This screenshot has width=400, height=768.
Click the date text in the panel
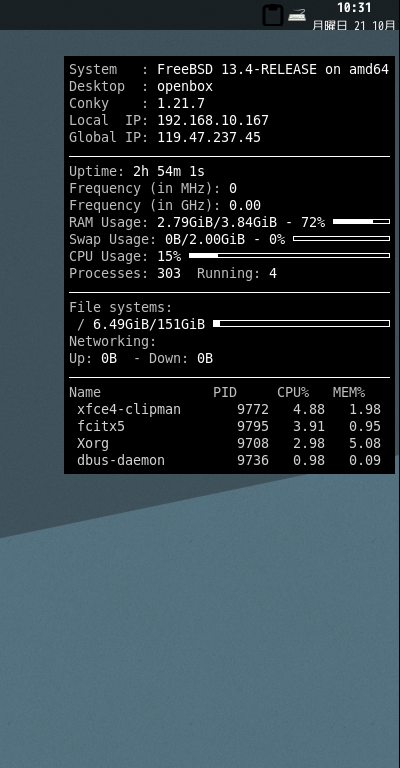(x=353, y=25)
